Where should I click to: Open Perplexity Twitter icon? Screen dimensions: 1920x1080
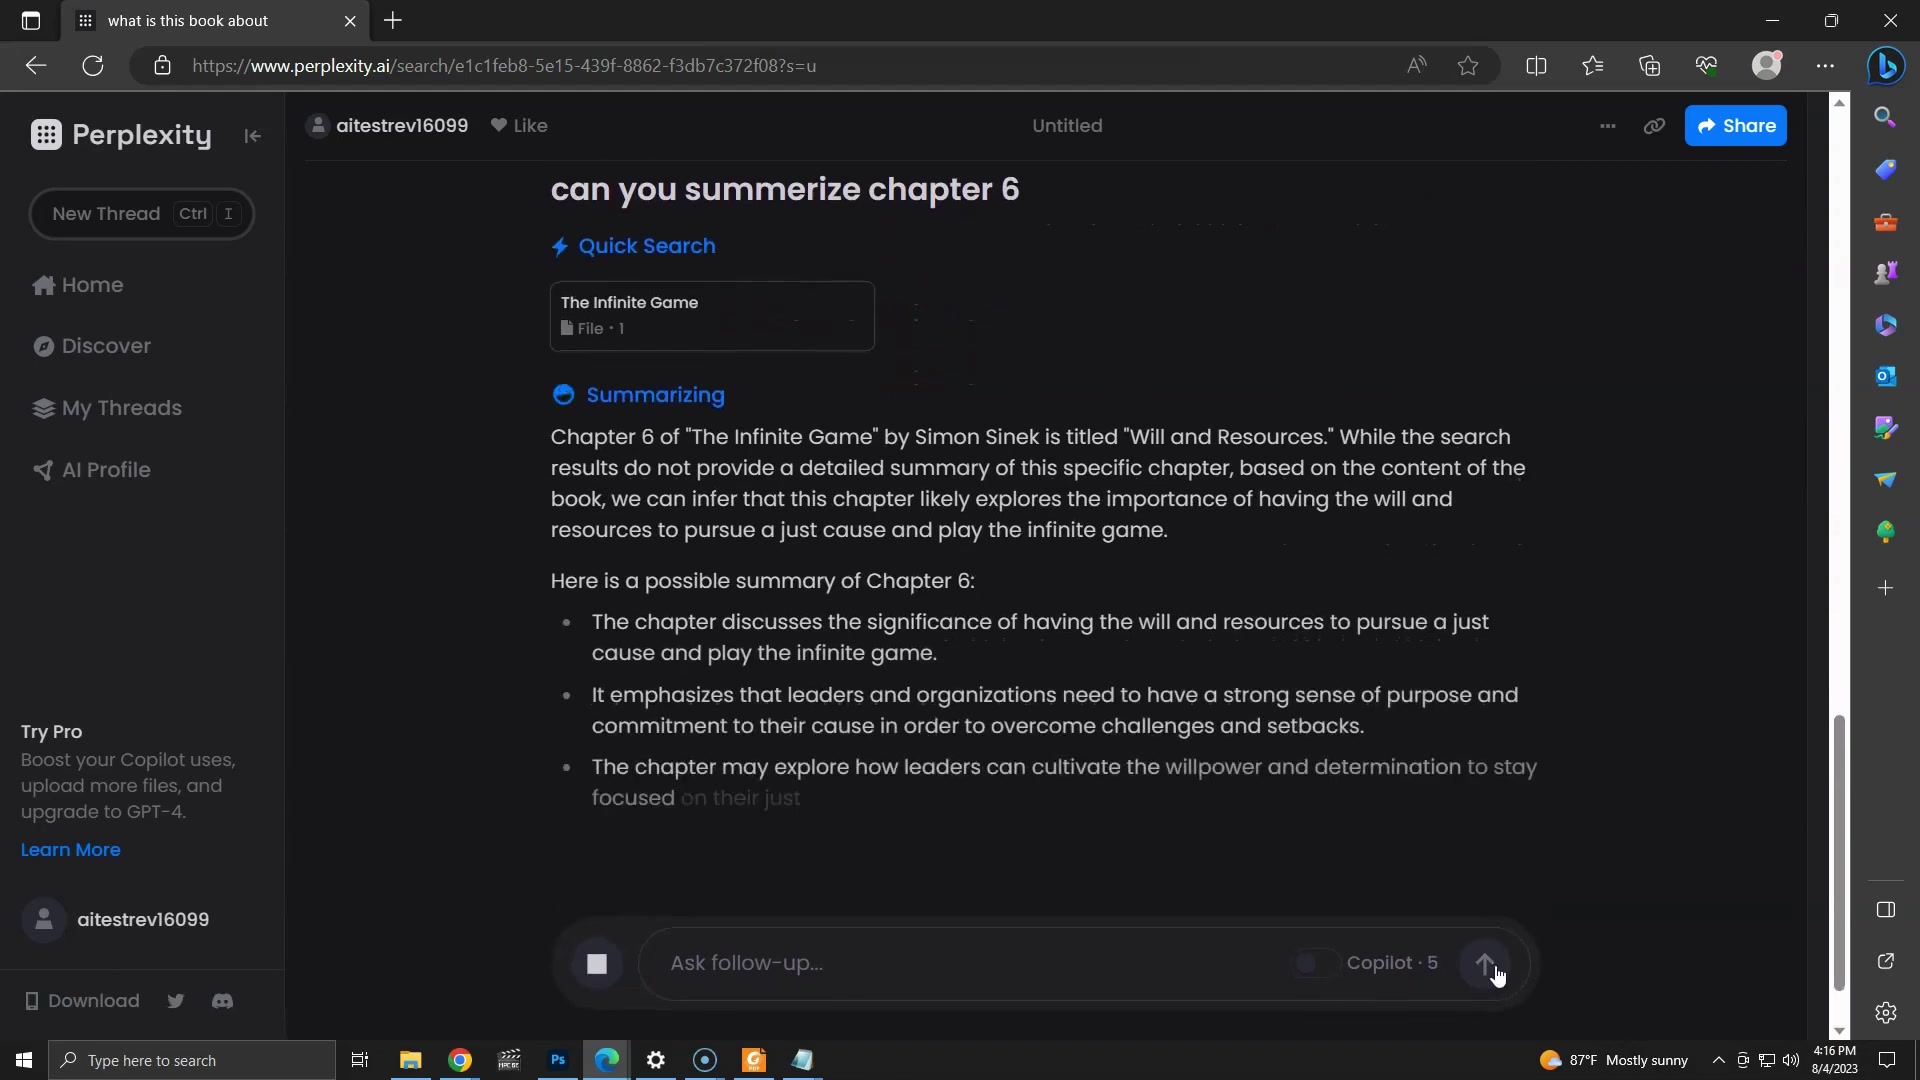176,1001
